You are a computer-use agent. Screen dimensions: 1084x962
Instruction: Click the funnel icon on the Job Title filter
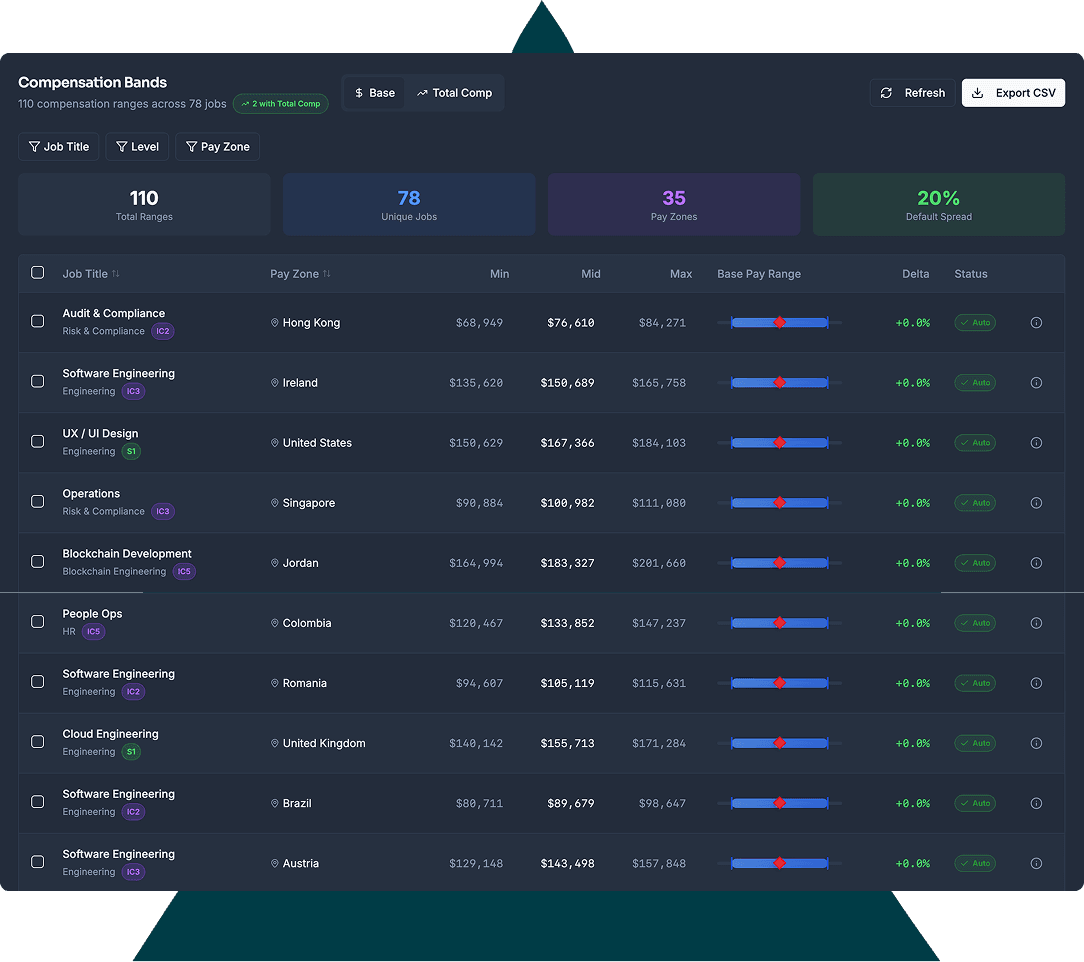click(37, 146)
